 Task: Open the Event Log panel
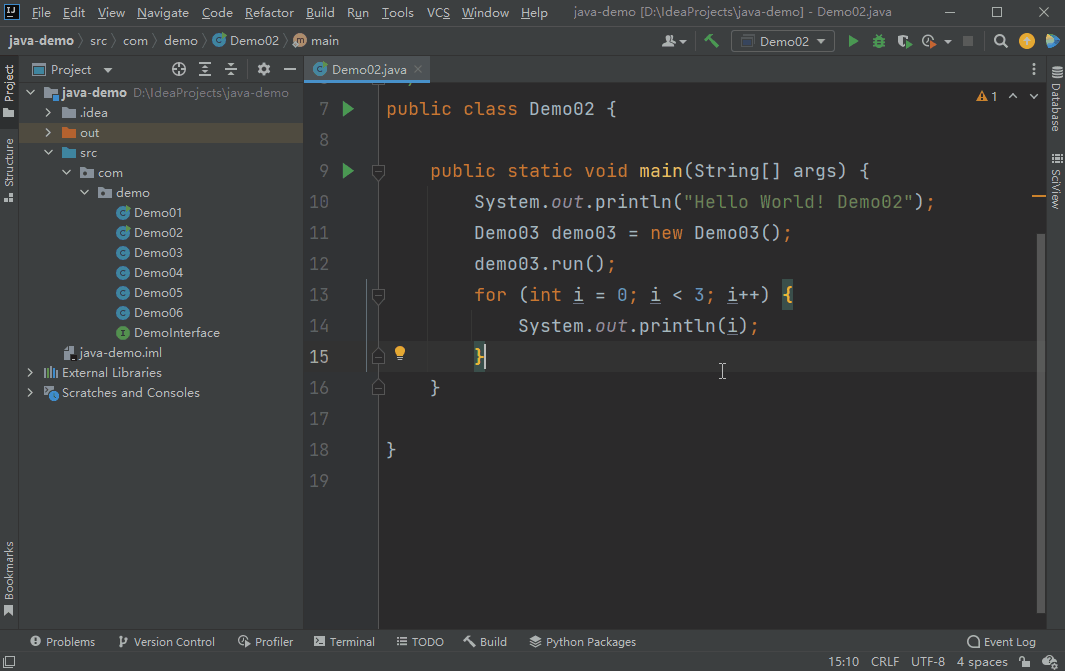point(1001,641)
